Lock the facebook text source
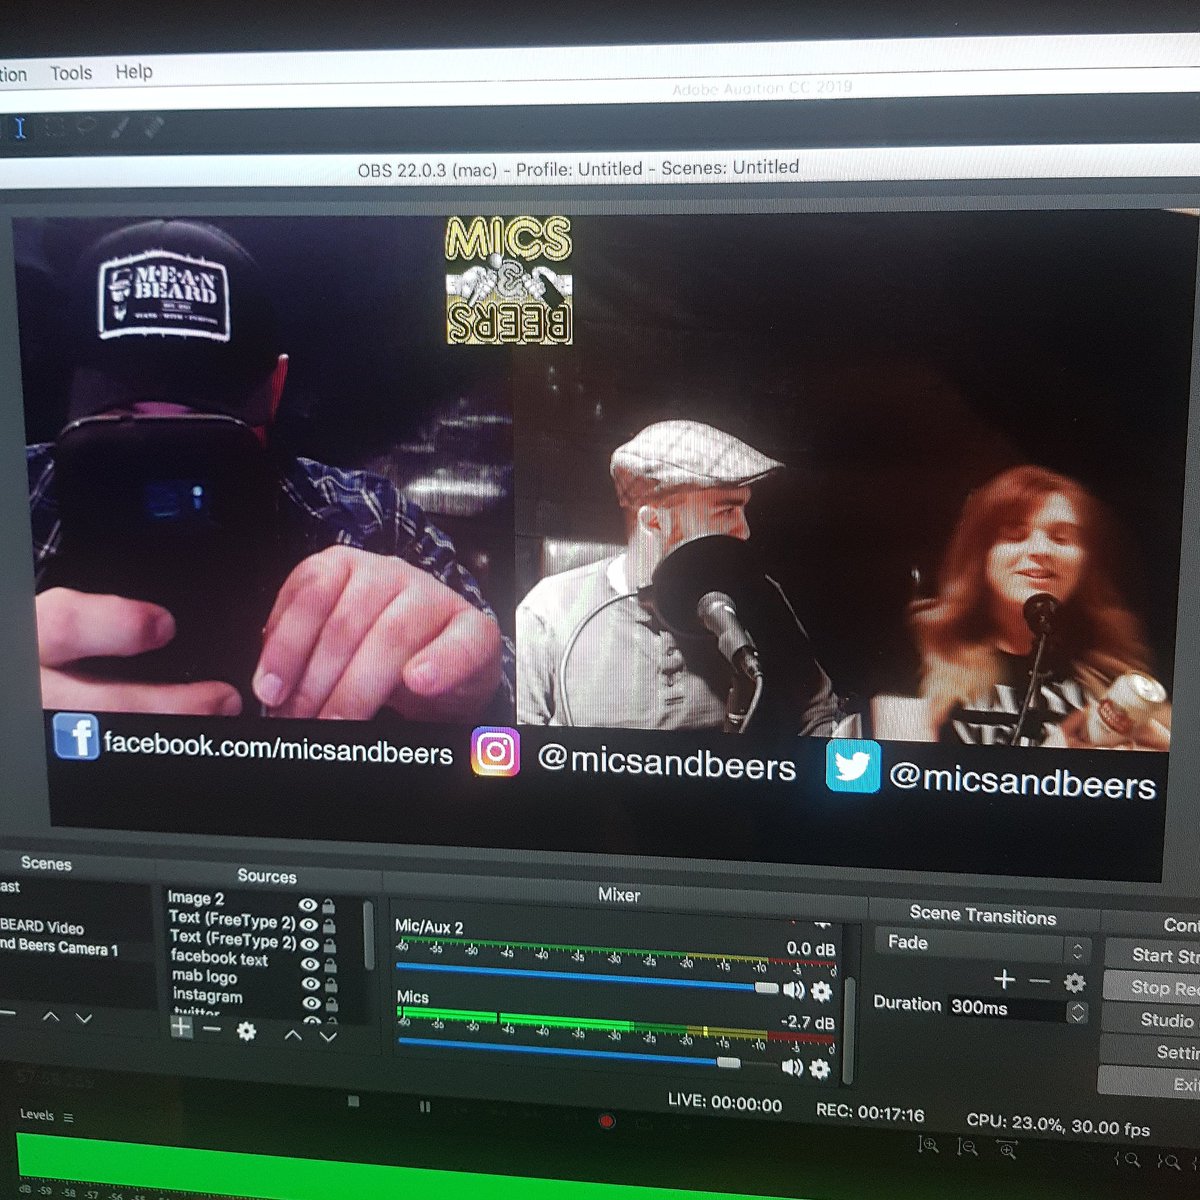1200x1200 pixels. 330,965
